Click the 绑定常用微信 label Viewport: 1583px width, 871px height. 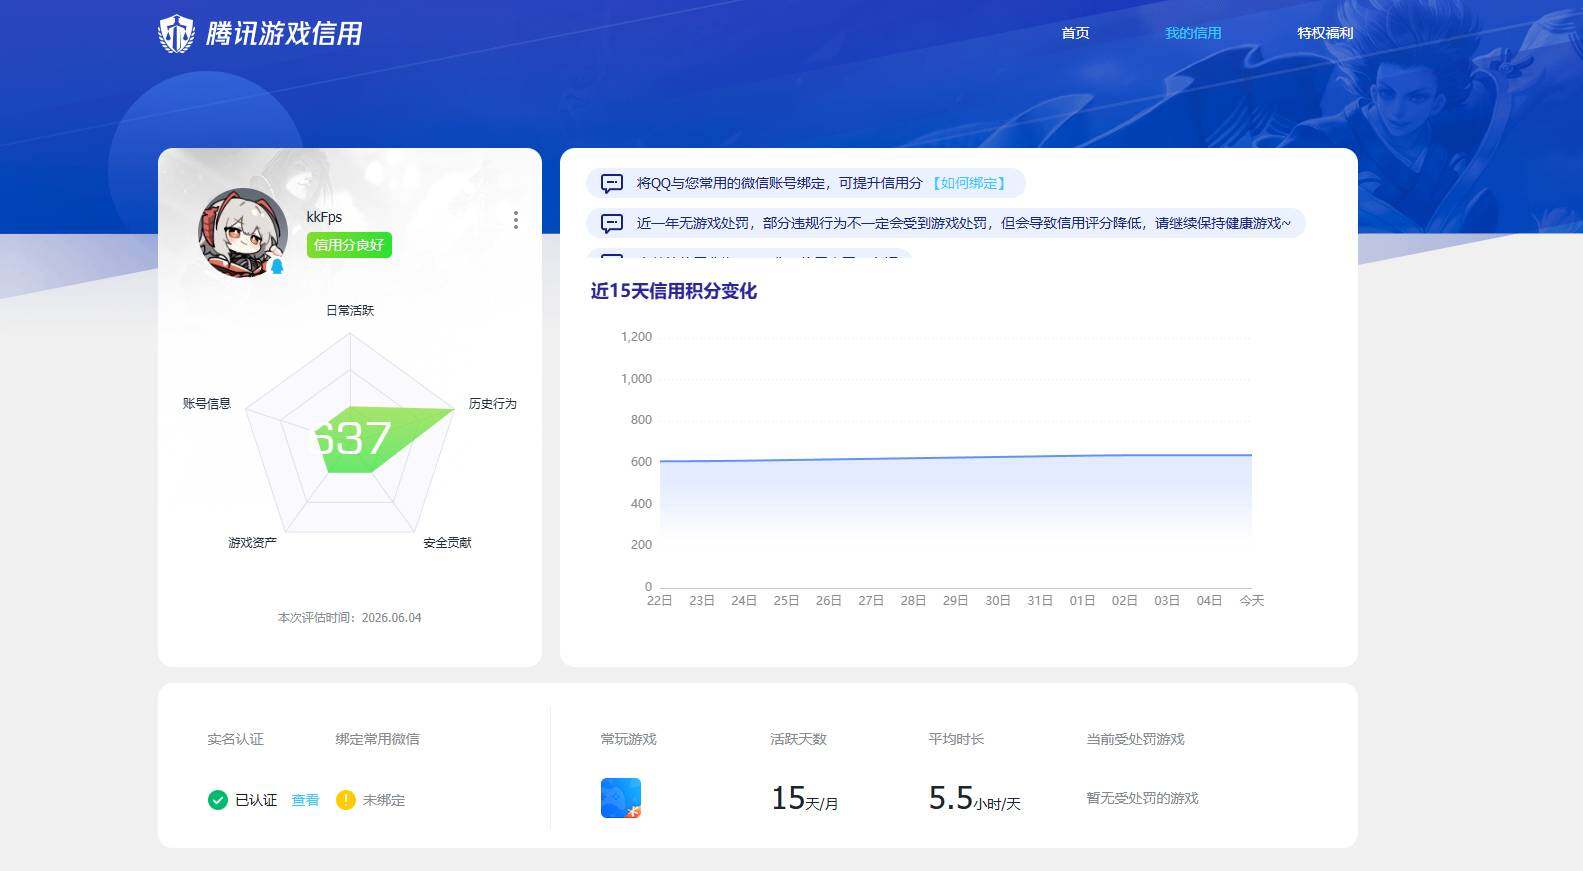click(377, 739)
